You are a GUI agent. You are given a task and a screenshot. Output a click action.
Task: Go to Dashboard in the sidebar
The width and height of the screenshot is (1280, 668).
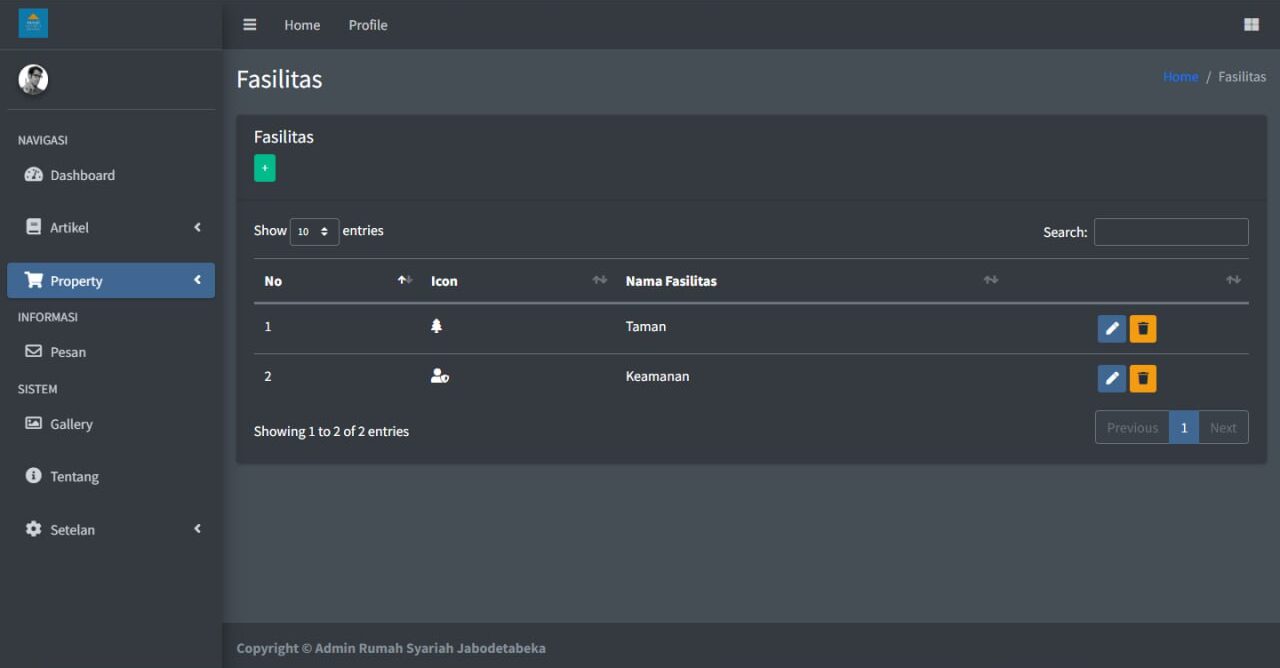[82, 175]
